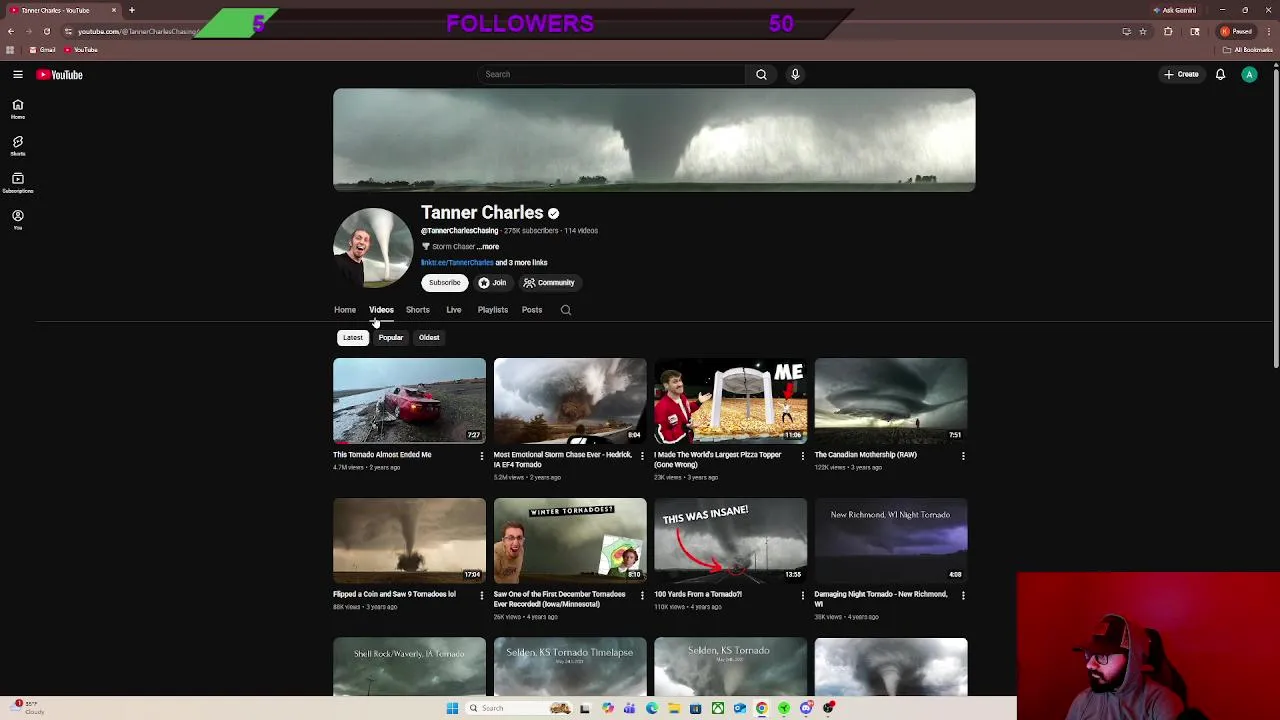Open the Gmail bookmark
Image resolution: width=1280 pixels, height=720 pixels.
42,50
